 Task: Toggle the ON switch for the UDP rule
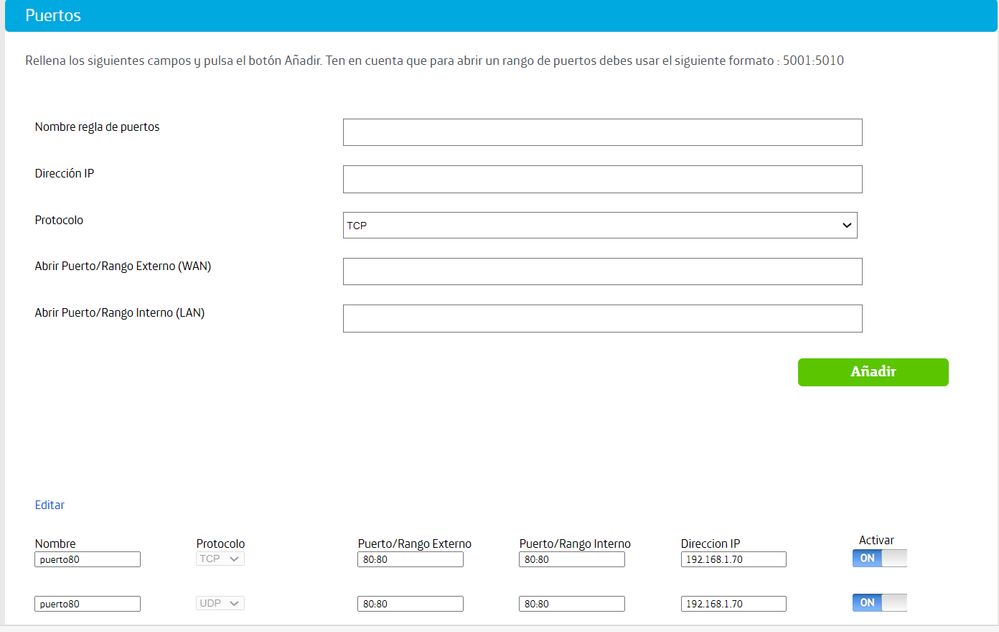coord(879,603)
